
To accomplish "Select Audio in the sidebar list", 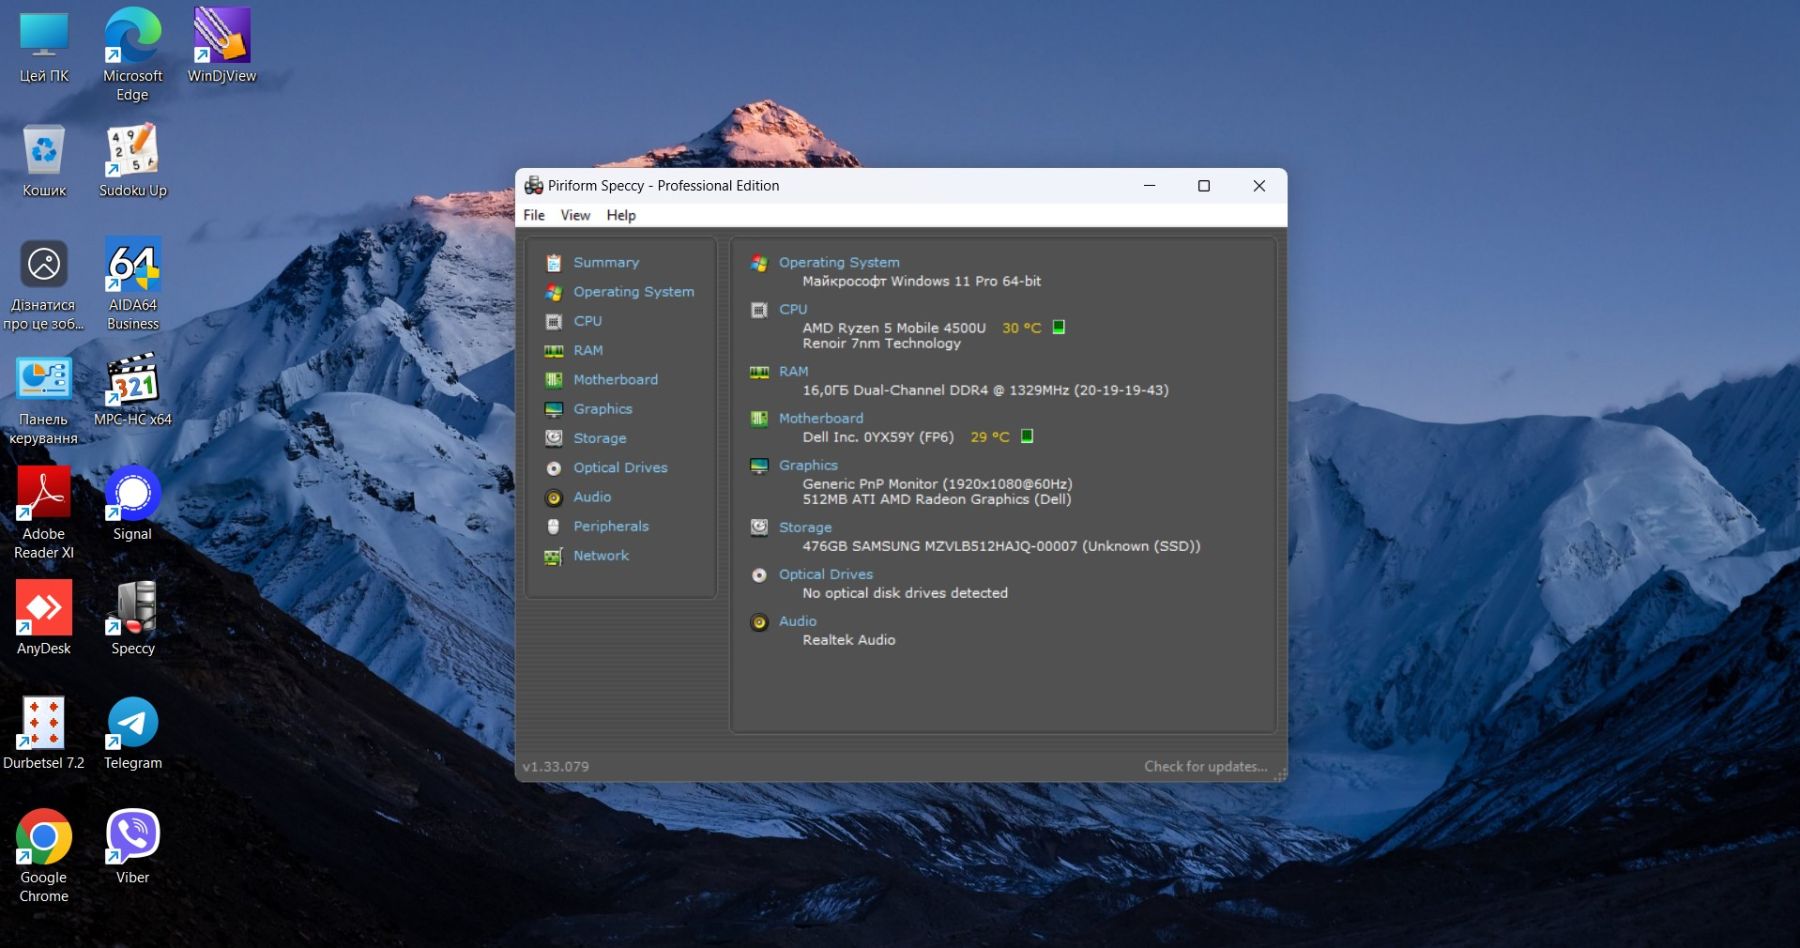I will [x=592, y=496].
